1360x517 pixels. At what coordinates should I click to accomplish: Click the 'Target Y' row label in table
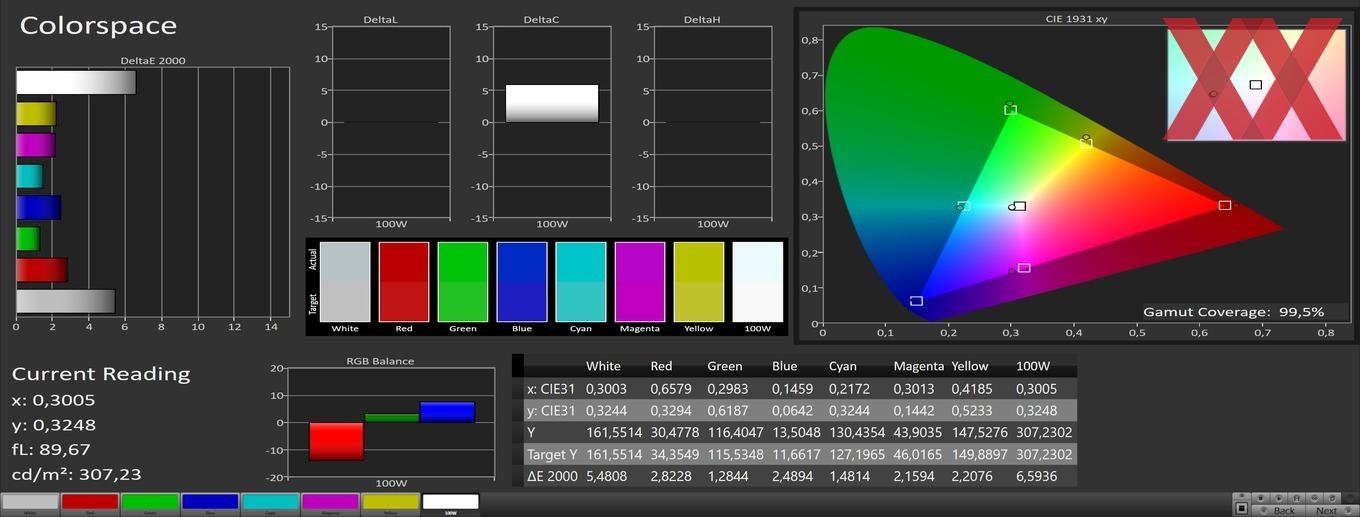tap(552, 454)
